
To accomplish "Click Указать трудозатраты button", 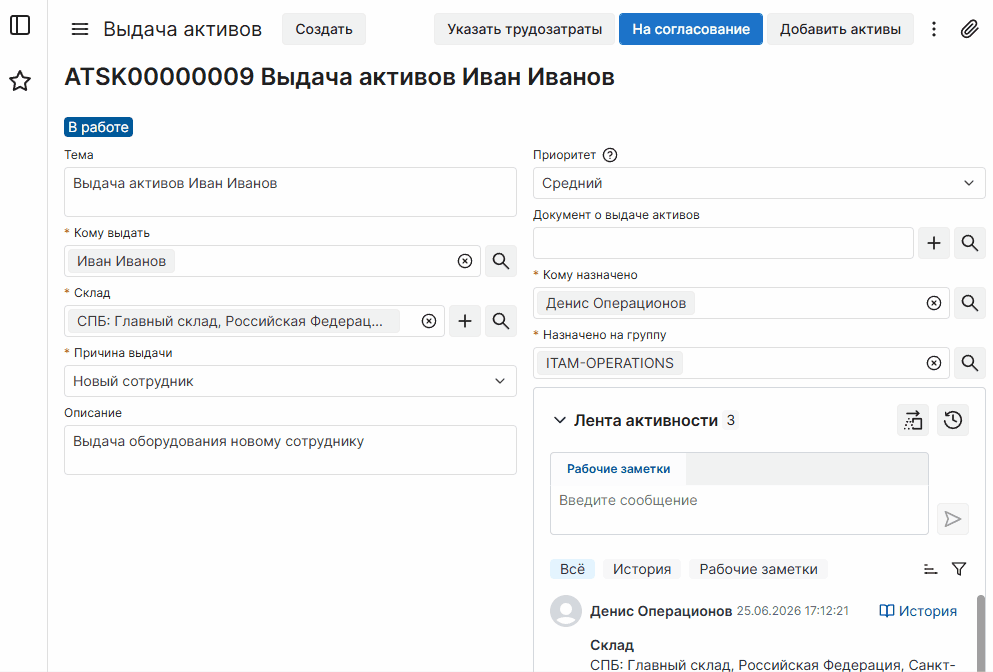I will tap(524, 29).
